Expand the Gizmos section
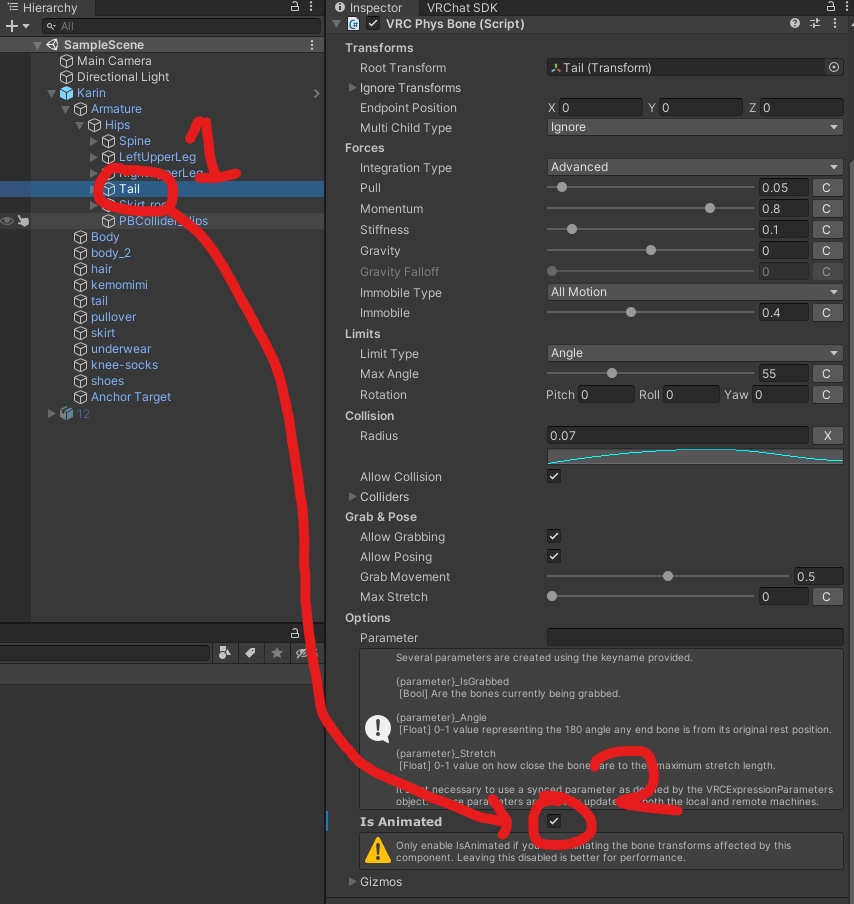This screenshot has height=904, width=854. pos(352,882)
